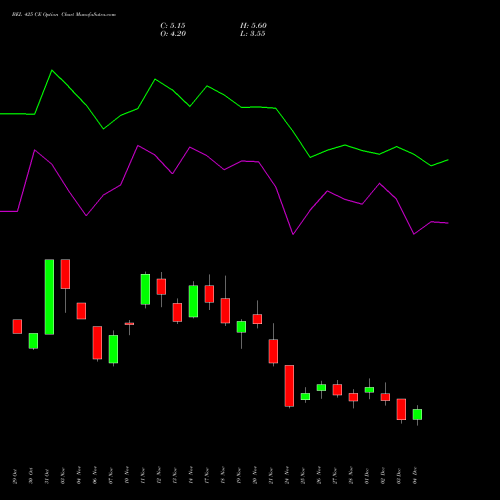The height and width of the screenshot is (500, 500).
Task: Select the large red candlestick for 24 Nov
Action: (289, 386)
